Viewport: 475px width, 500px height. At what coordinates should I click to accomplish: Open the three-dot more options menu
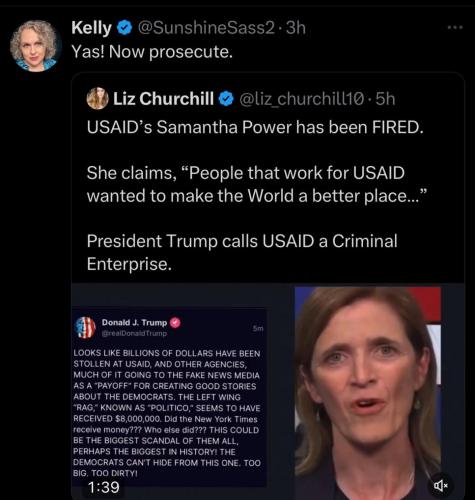point(455,27)
